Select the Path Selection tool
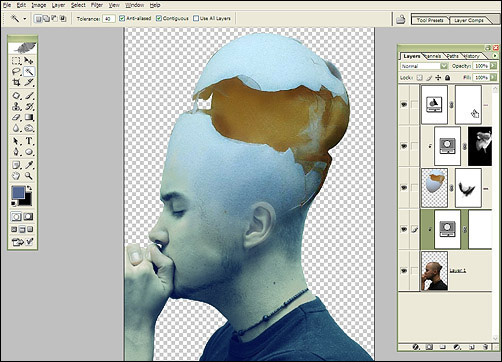502x362 pixels. (16, 141)
